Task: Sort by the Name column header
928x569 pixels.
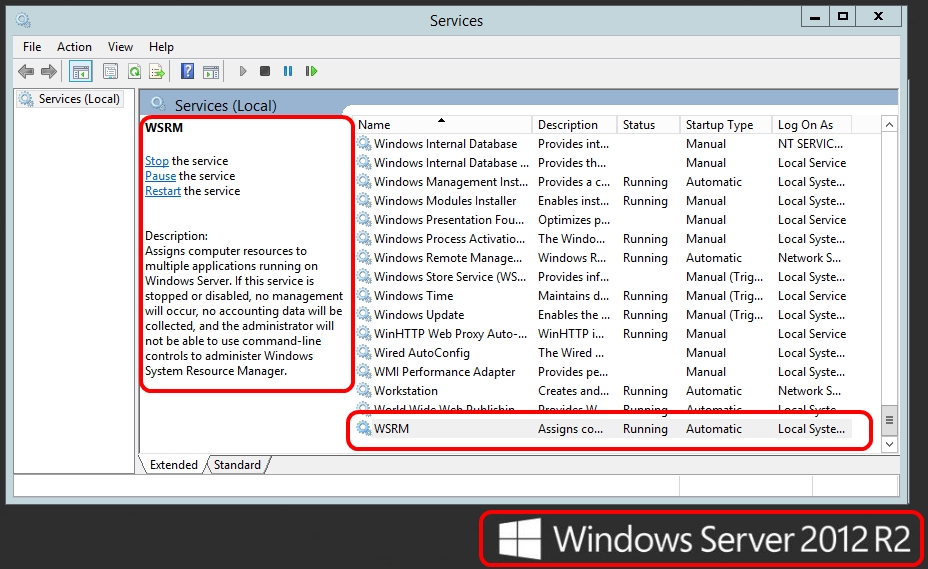Action: click(x=443, y=125)
